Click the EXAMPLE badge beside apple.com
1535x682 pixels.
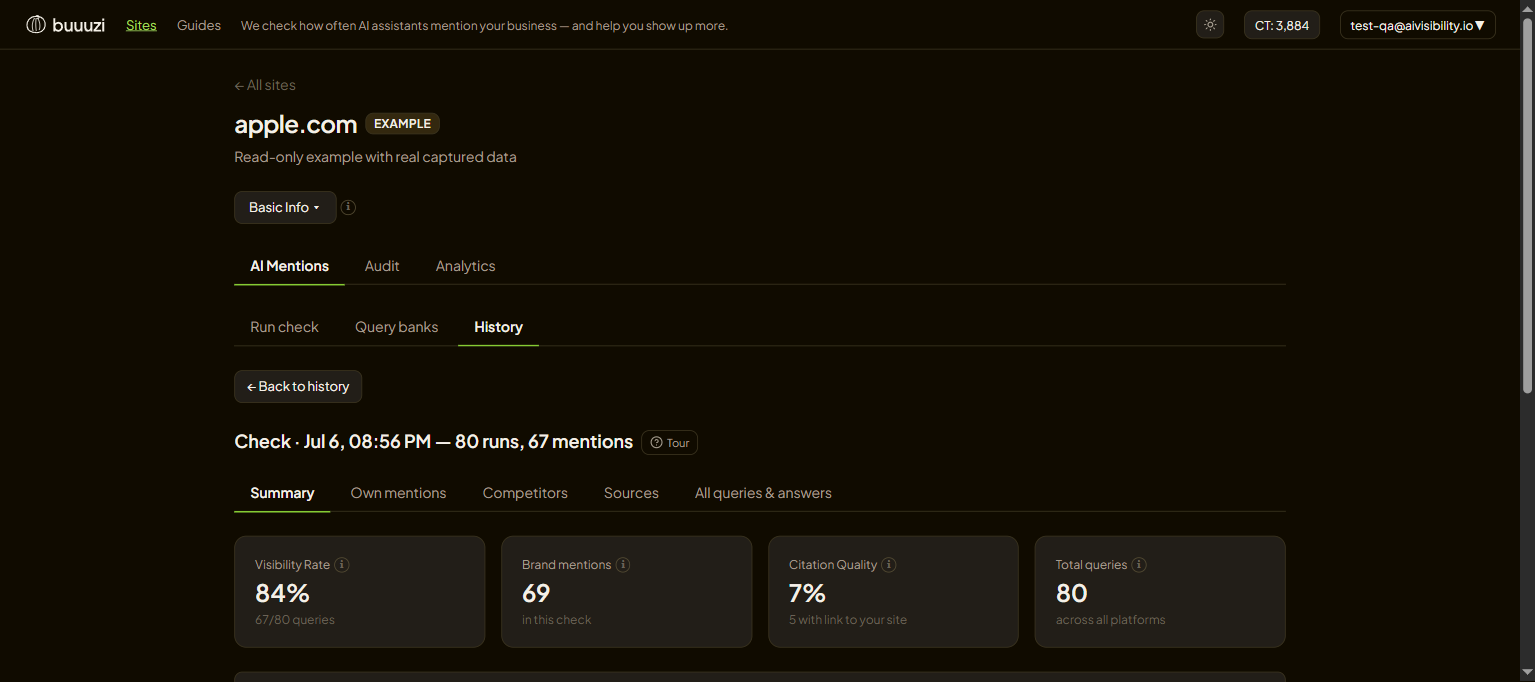(402, 124)
